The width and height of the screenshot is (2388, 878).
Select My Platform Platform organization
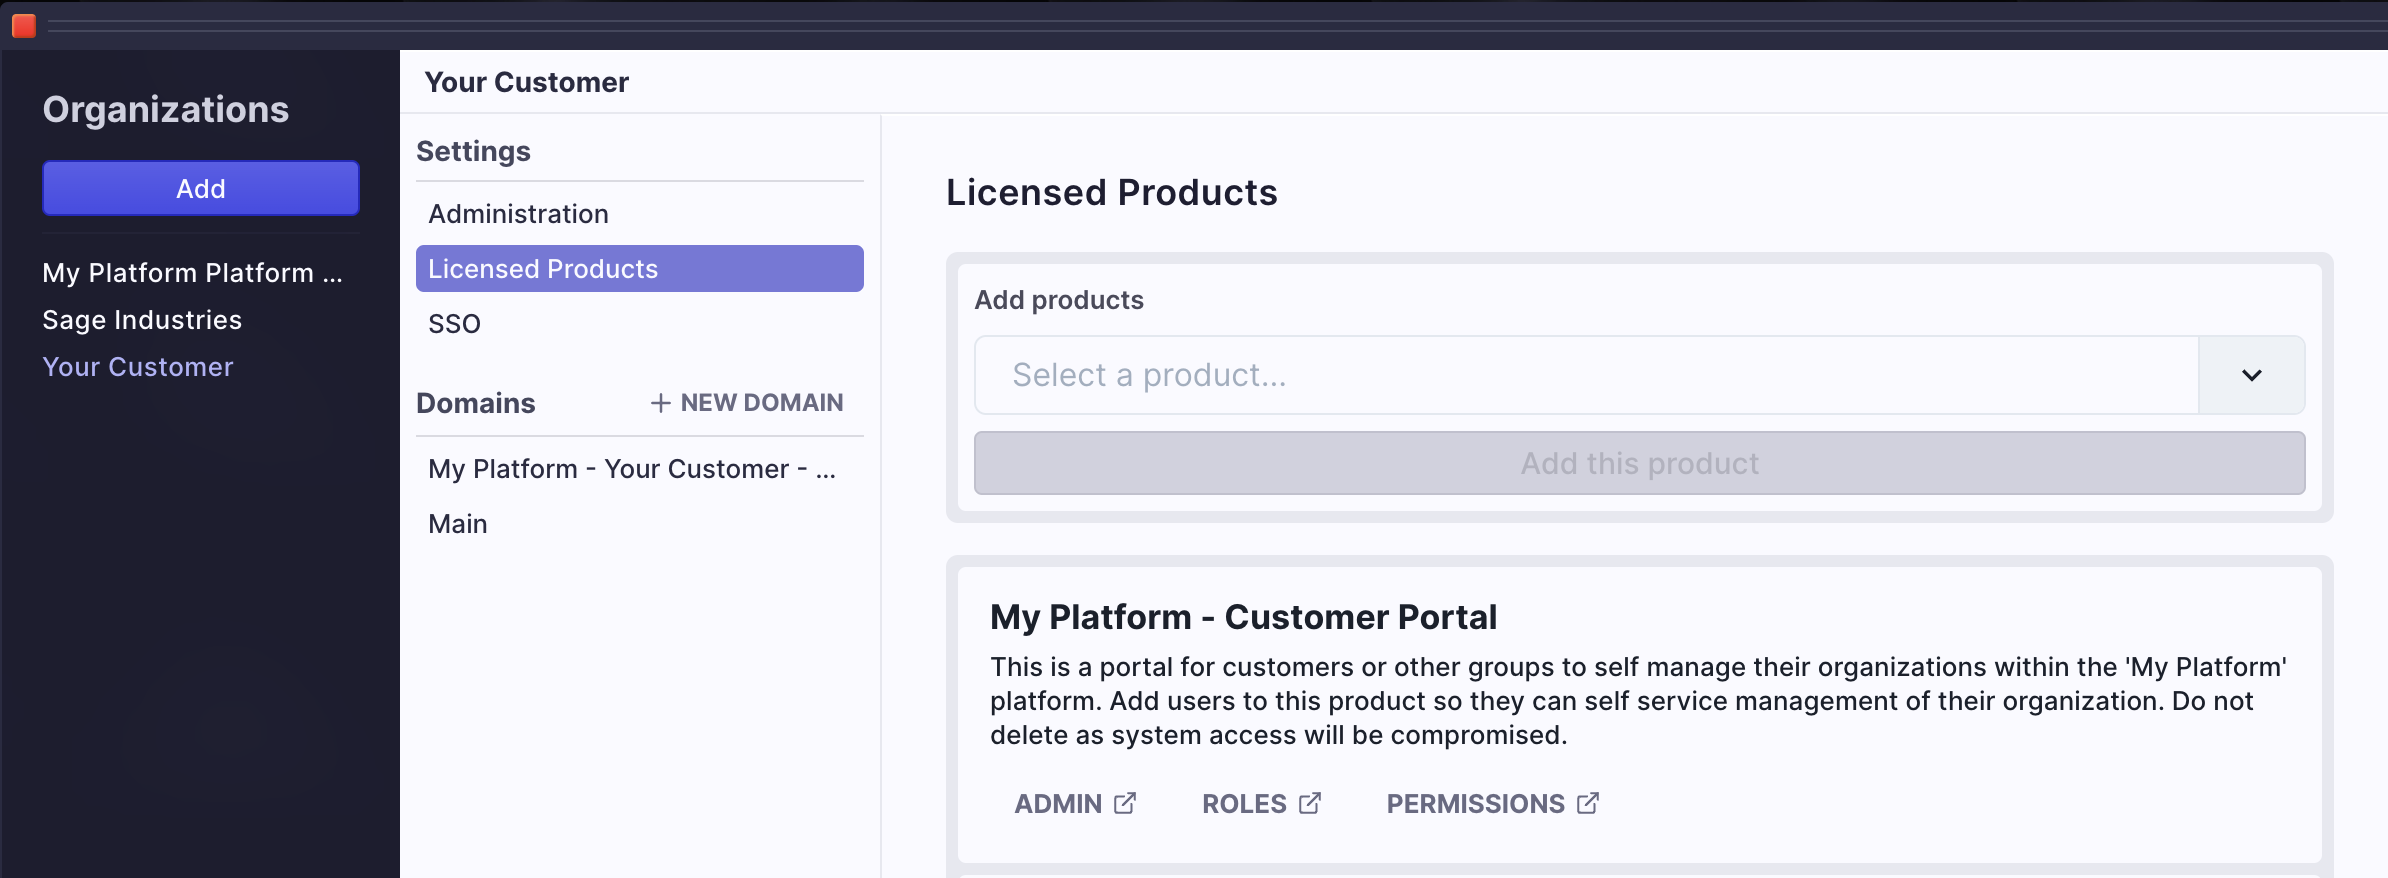(x=192, y=273)
